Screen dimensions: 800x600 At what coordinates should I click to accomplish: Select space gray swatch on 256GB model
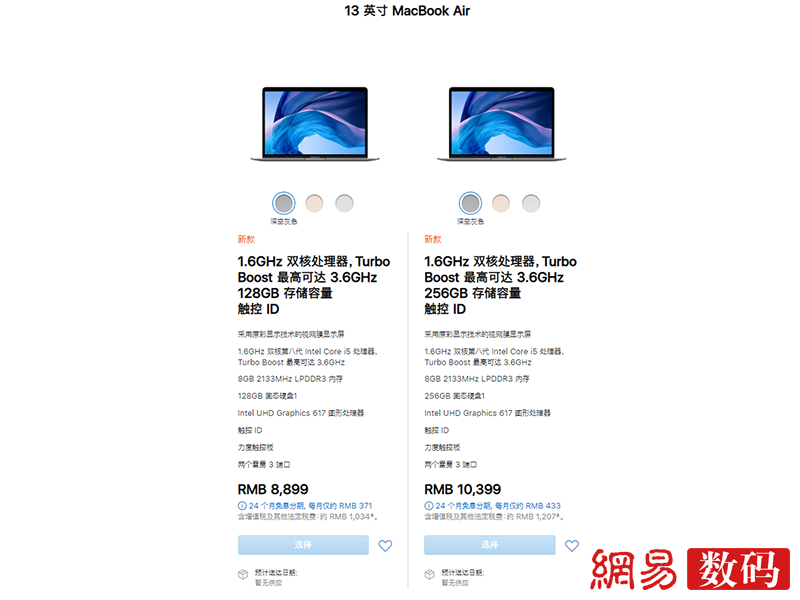click(x=470, y=203)
